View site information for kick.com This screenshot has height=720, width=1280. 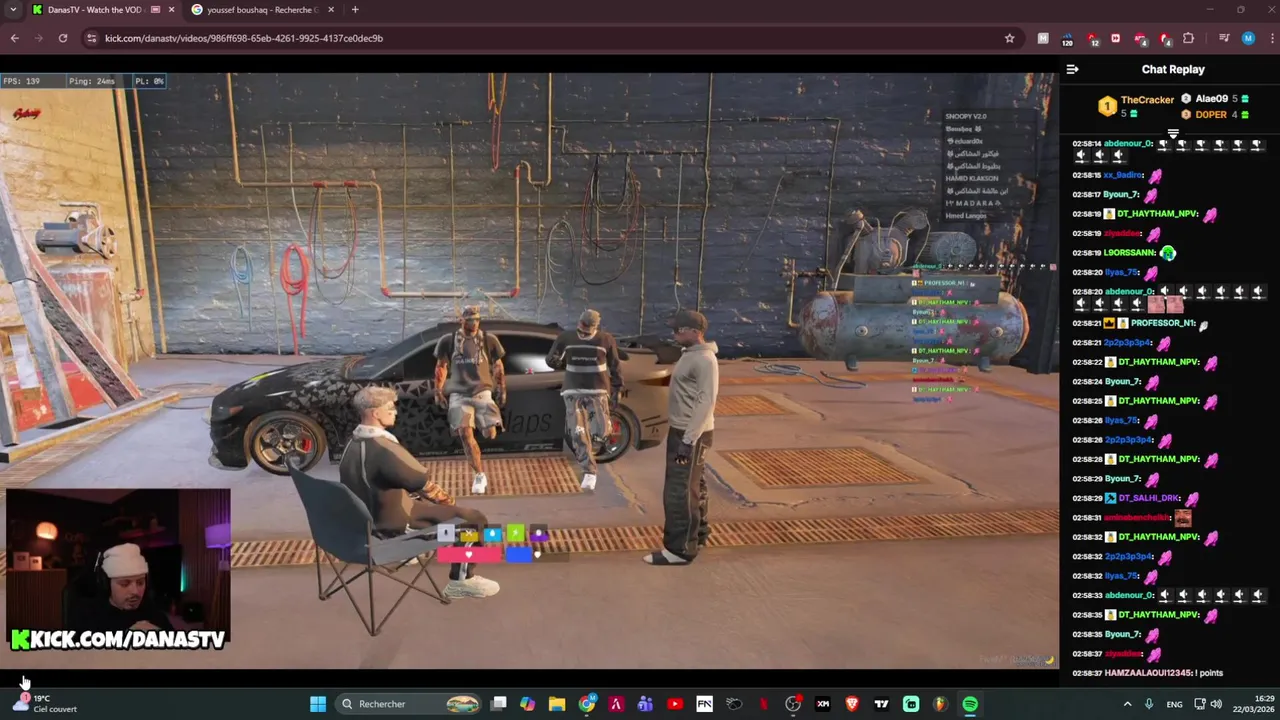[x=91, y=38]
